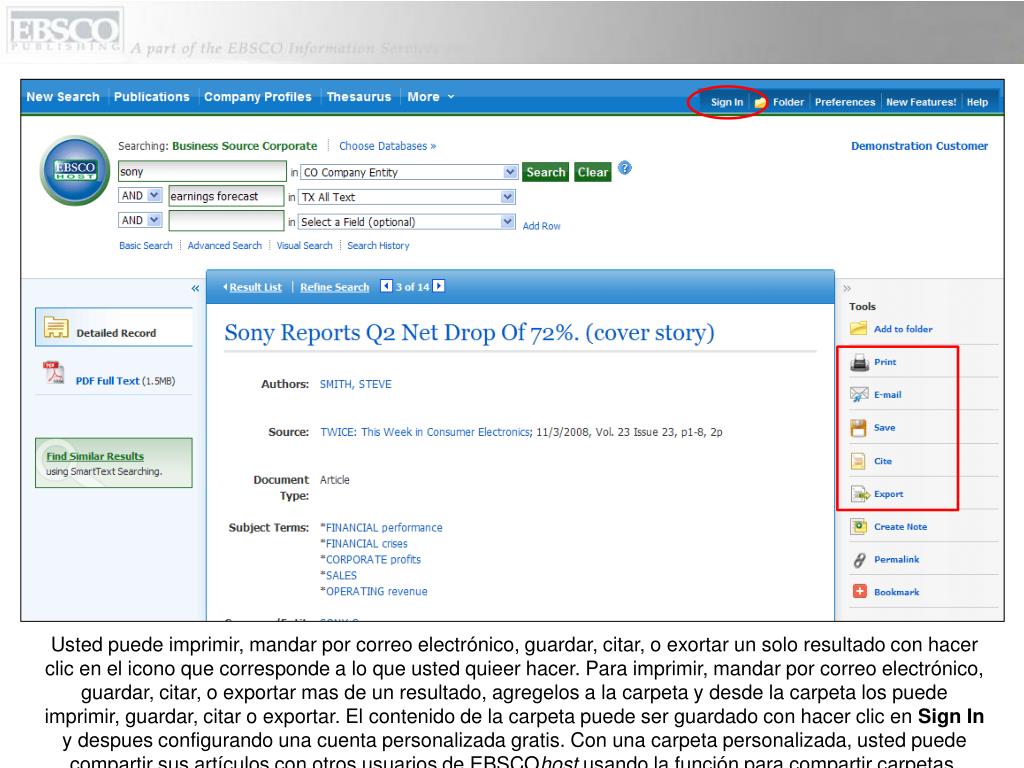Open Folder in top bar
Screen dimensions: 1024x768
[x=788, y=102]
